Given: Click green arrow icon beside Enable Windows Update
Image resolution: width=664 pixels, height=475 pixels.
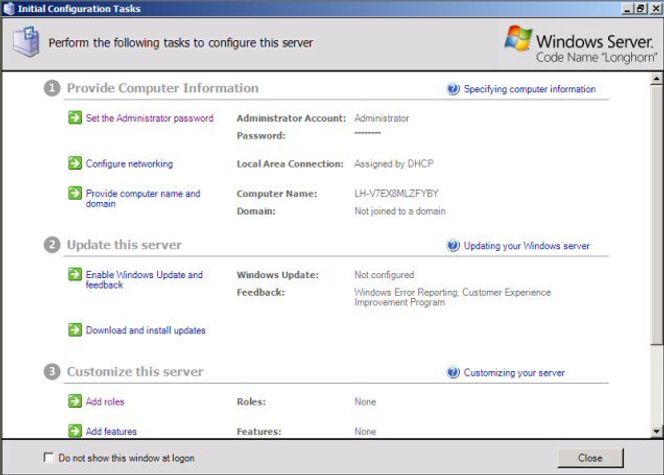Looking at the screenshot, I should pos(75,274).
